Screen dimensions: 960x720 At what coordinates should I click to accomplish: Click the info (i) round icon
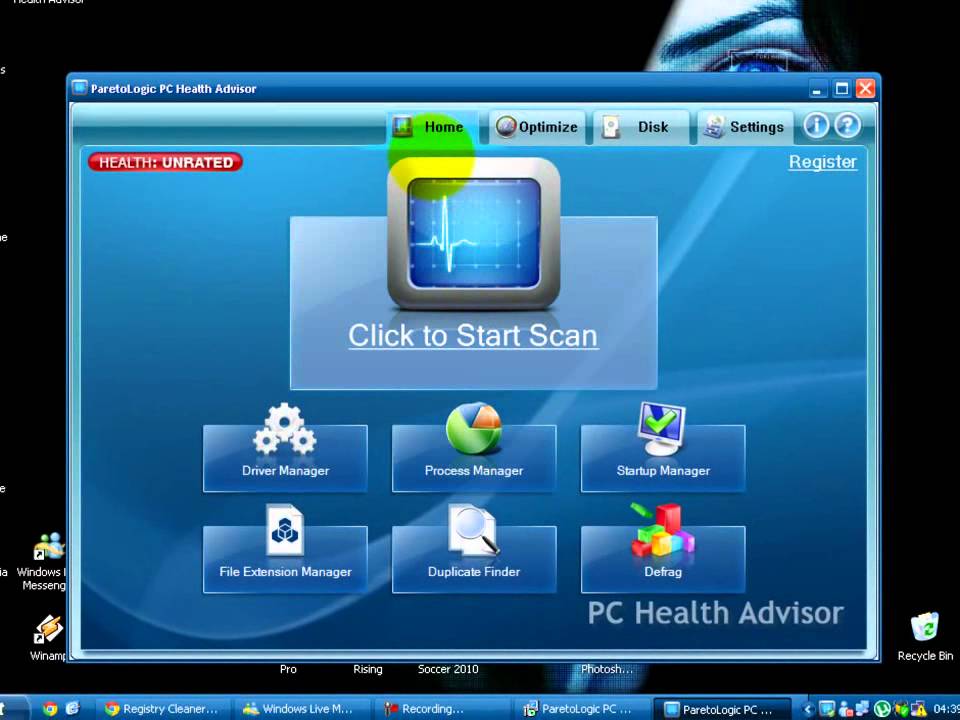point(816,126)
